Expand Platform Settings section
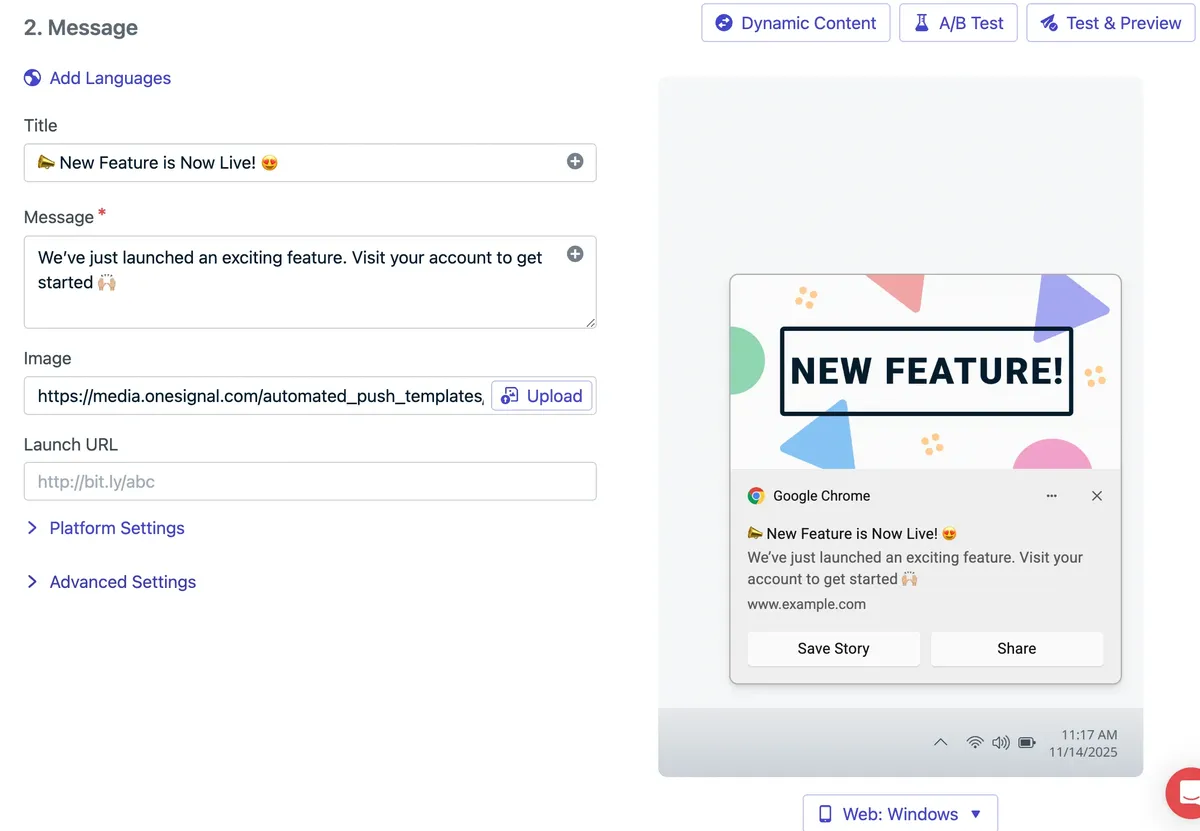 click(x=105, y=528)
